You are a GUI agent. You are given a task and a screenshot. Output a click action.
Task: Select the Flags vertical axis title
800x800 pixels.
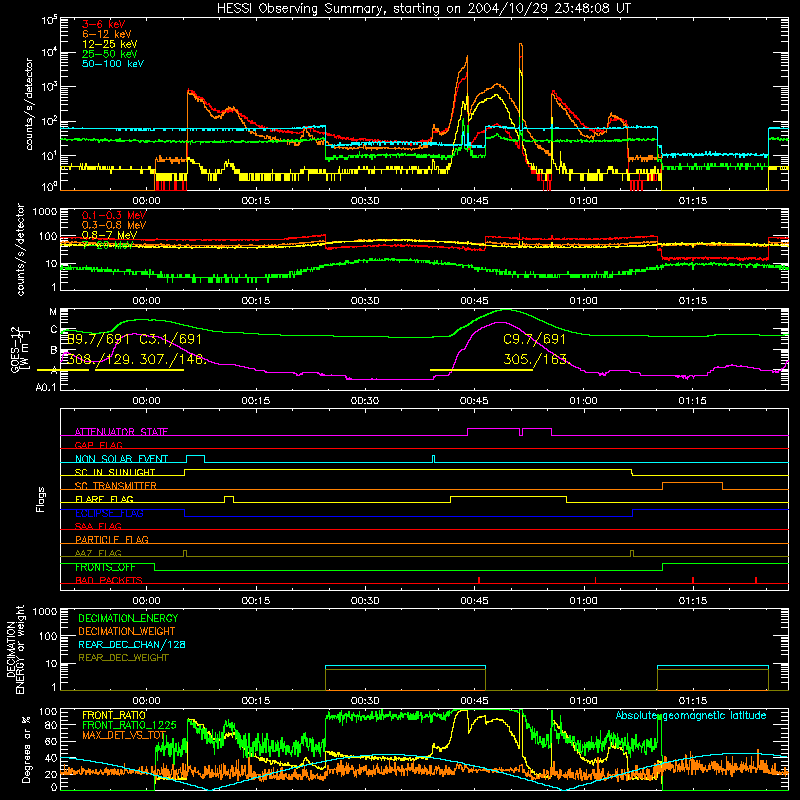(40, 499)
